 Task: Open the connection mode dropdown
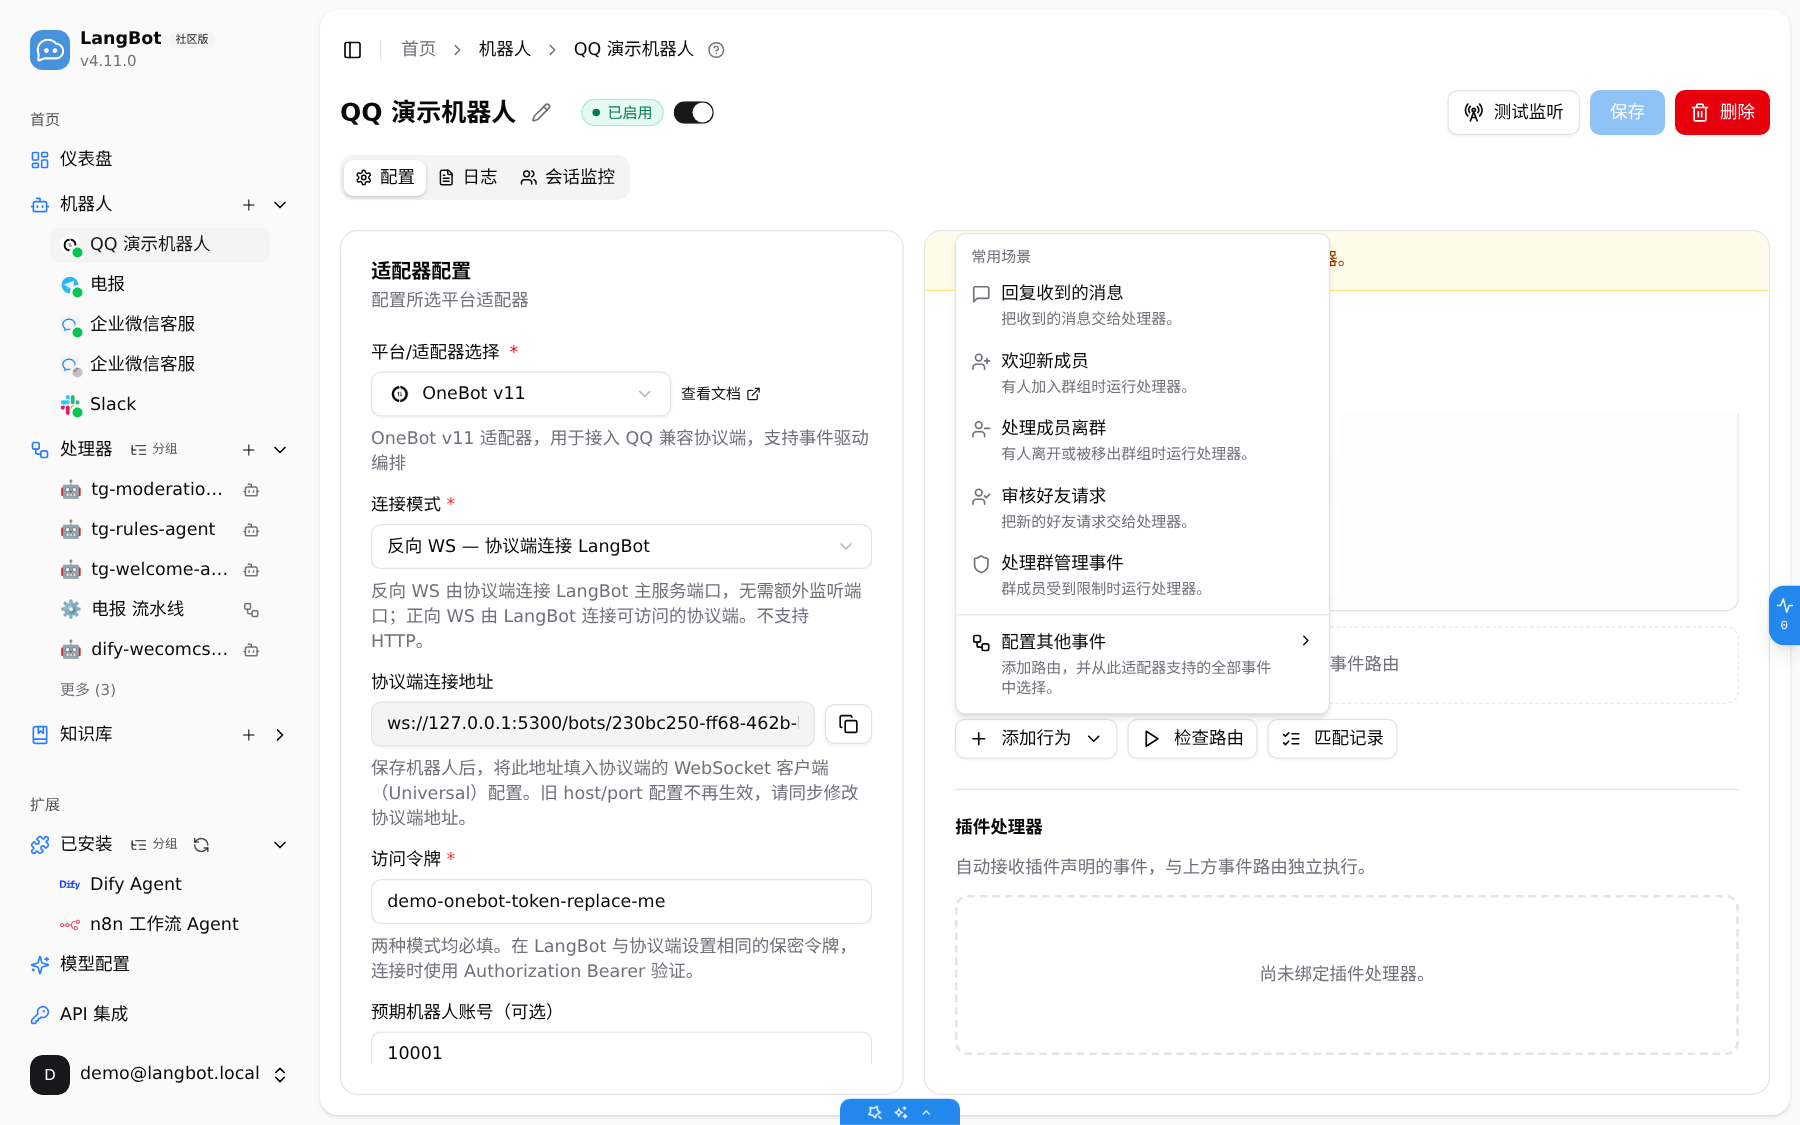coord(621,546)
